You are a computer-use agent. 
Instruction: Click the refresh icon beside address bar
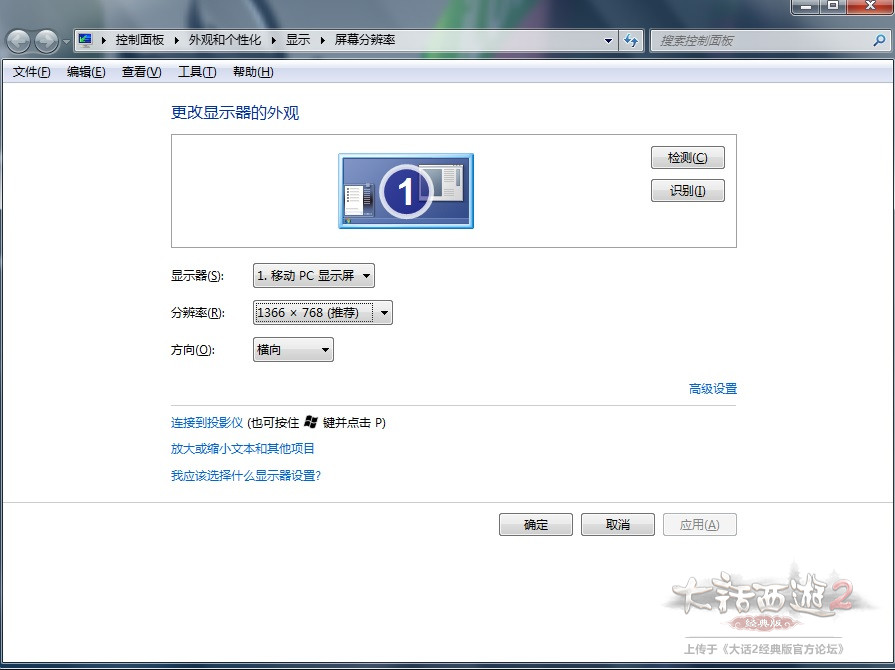click(631, 41)
